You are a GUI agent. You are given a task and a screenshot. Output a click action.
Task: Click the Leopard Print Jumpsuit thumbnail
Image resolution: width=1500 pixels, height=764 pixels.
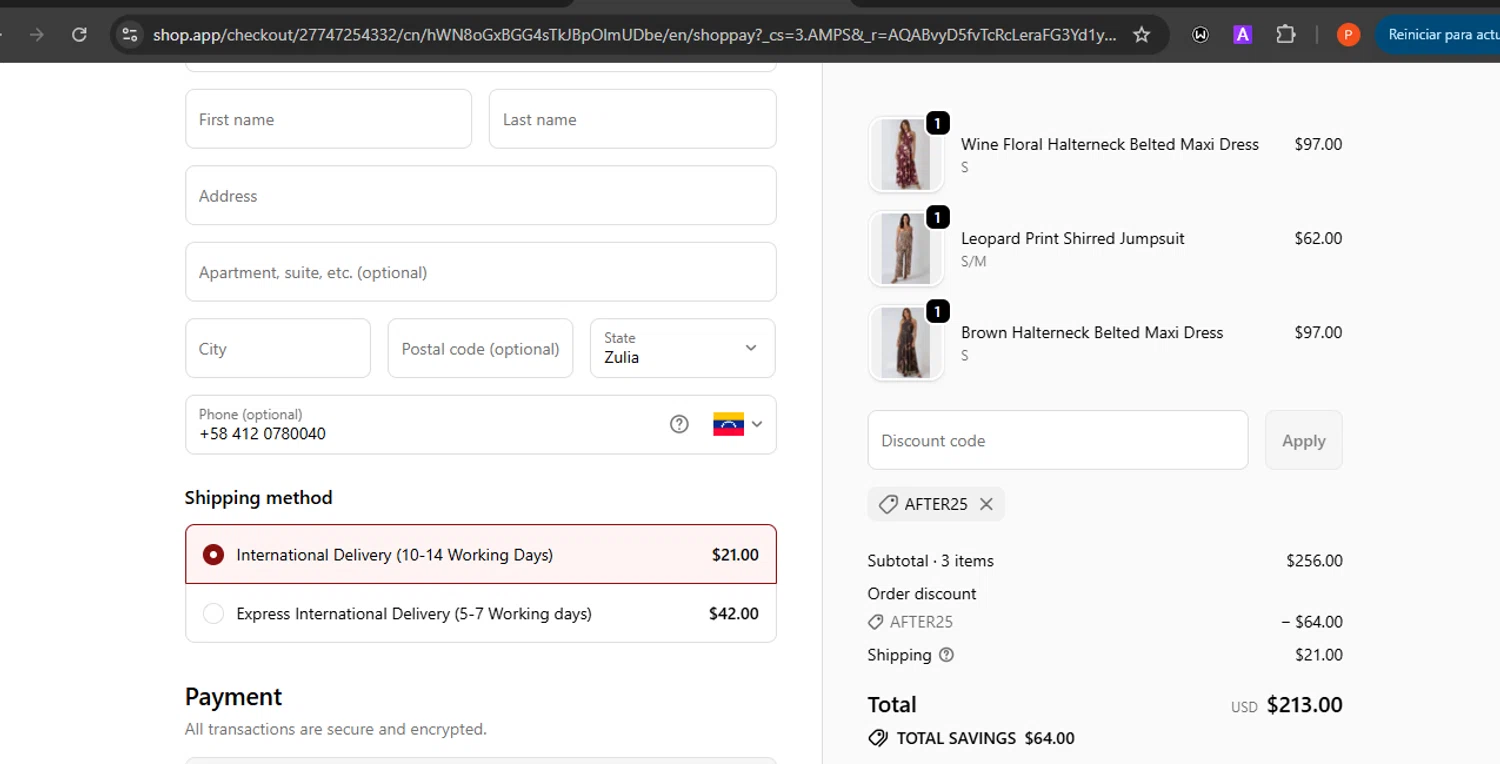point(906,248)
